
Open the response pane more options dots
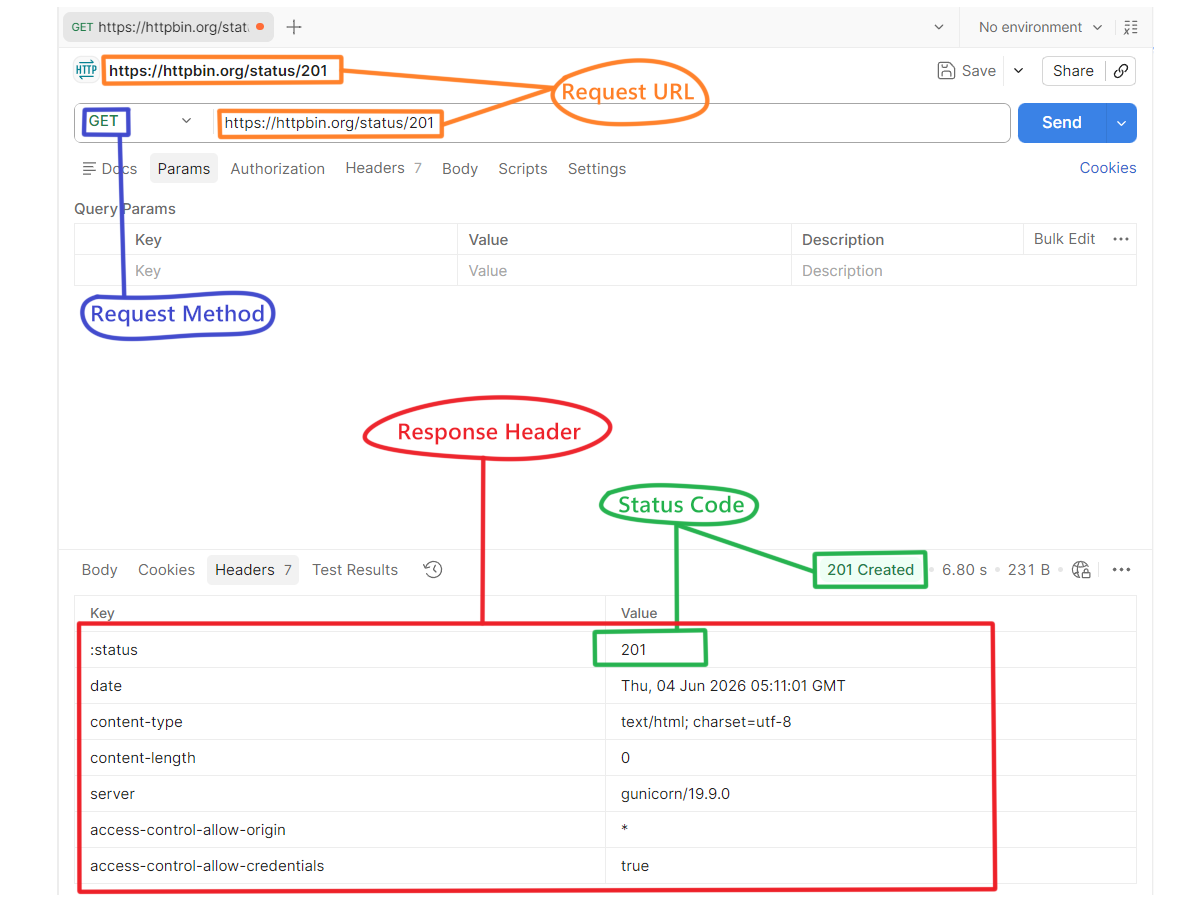(1121, 569)
